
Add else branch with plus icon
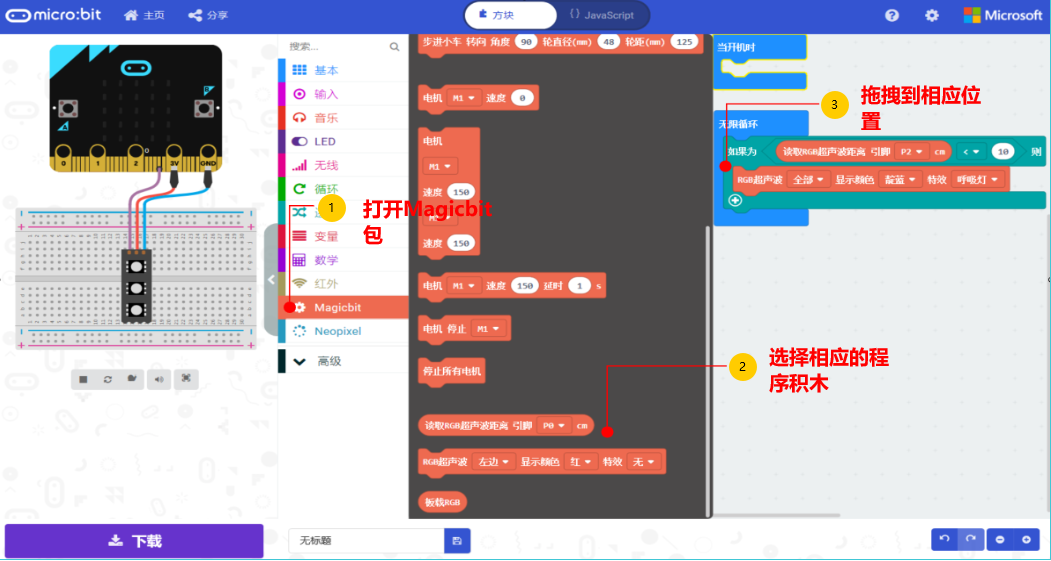pyautogui.click(x=735, y=200)
